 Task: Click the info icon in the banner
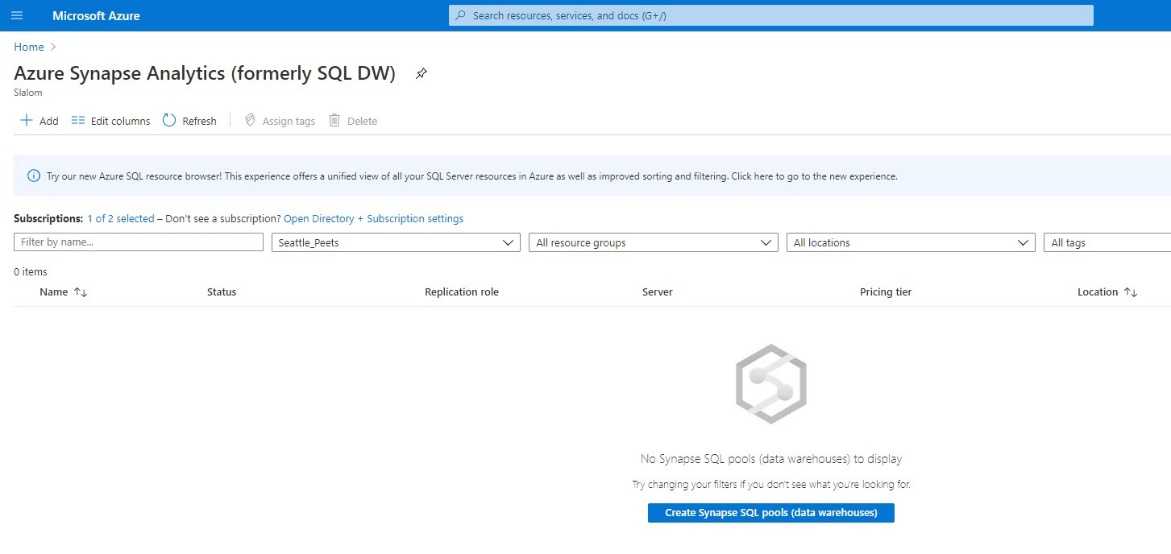34,176
